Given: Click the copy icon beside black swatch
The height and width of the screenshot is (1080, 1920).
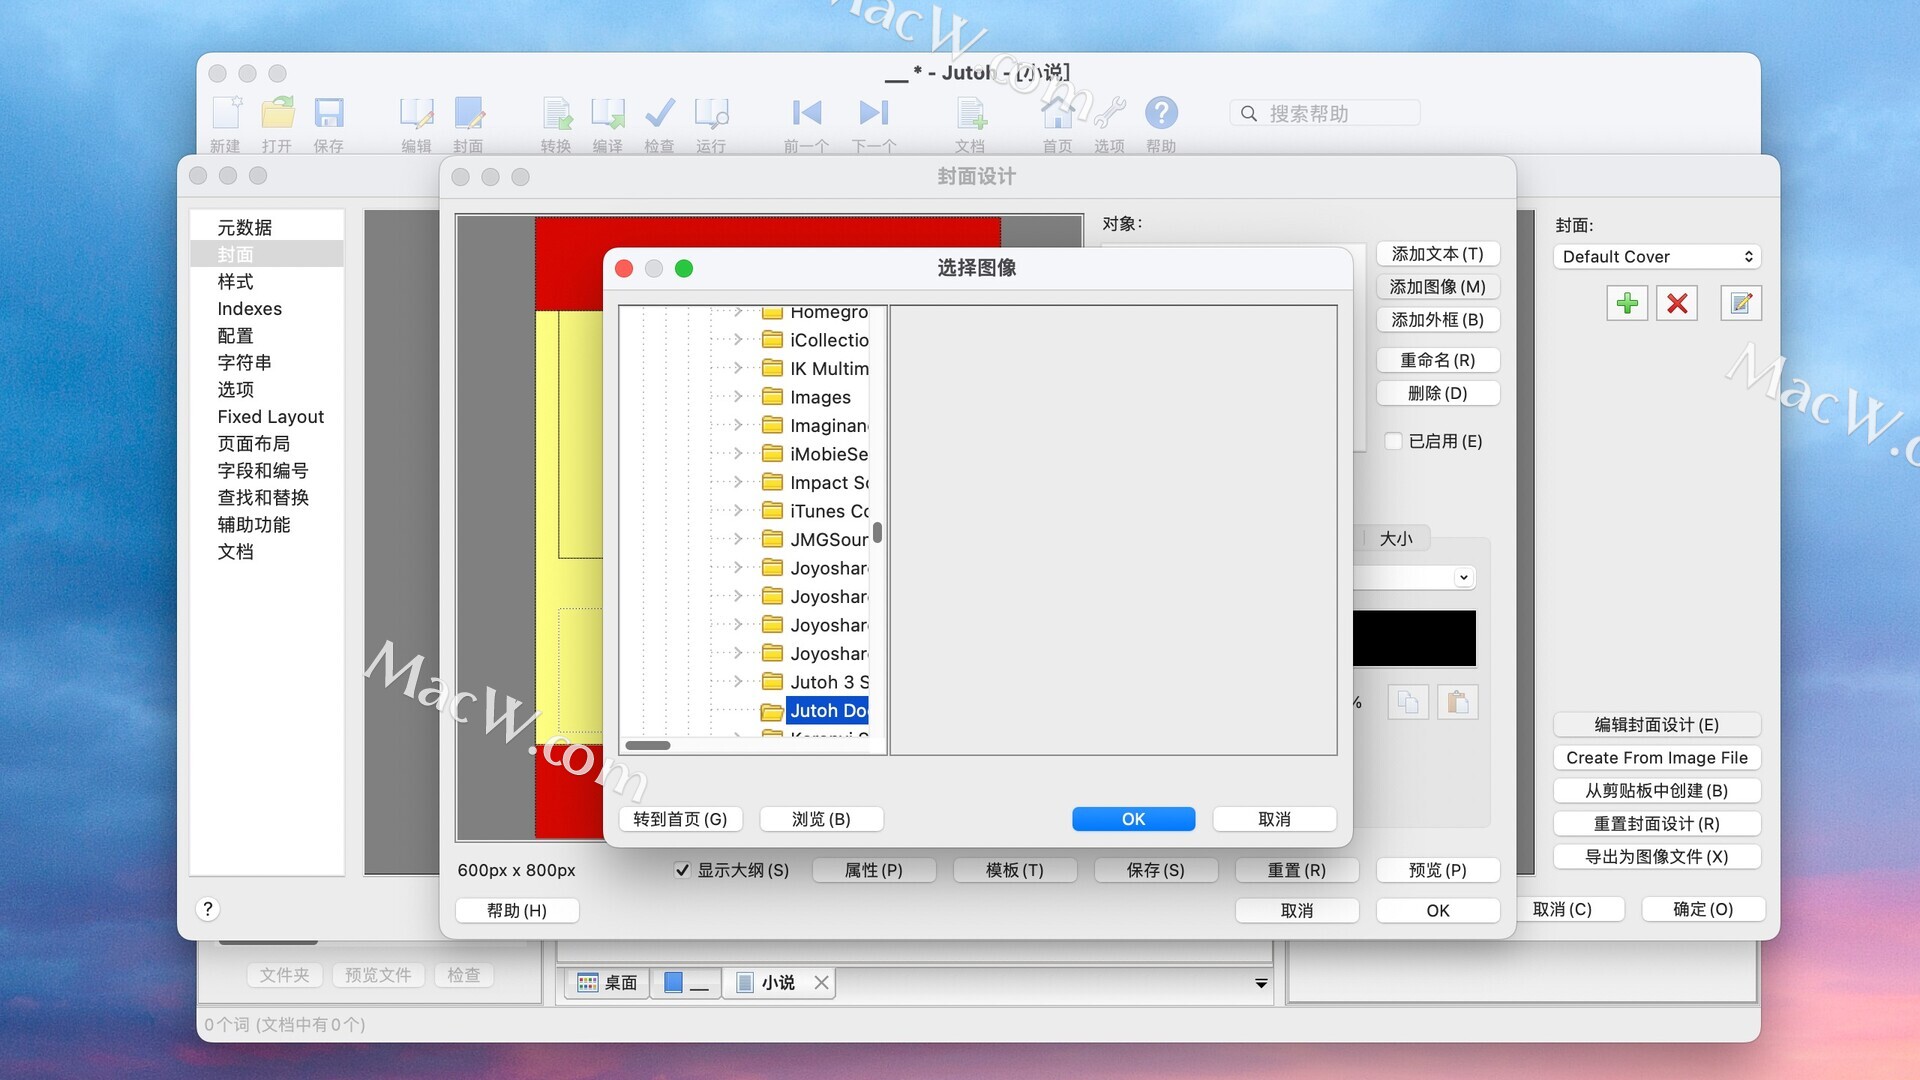Looking at the screenshot, I should point(1408,702).
